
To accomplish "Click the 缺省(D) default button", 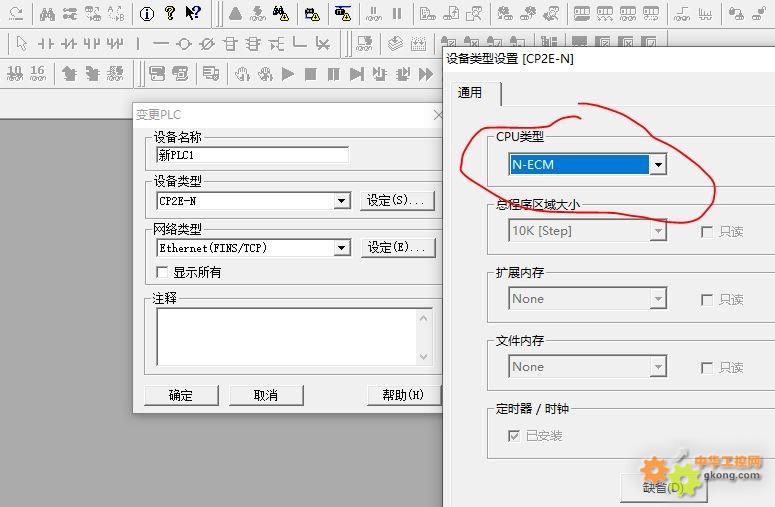I will coord(663,488).
